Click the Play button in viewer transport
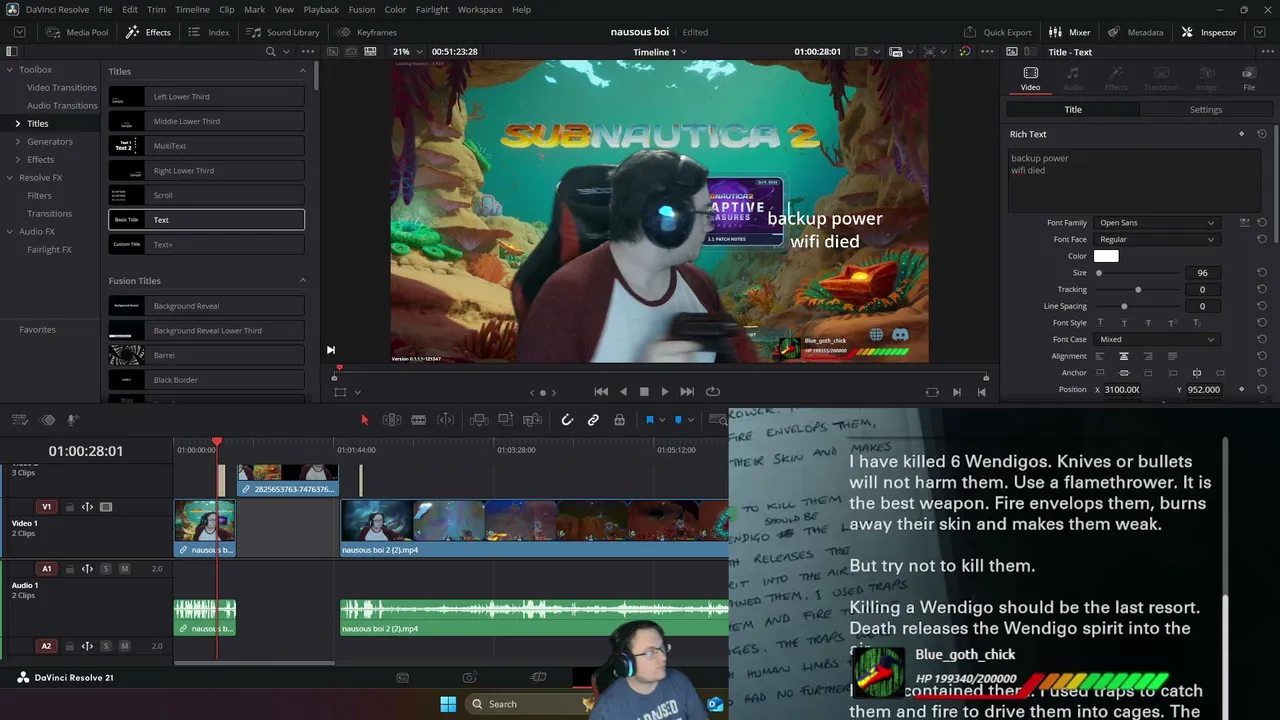Image resolution: width=1280 pixels, height=720 pixels. [665, 392]
